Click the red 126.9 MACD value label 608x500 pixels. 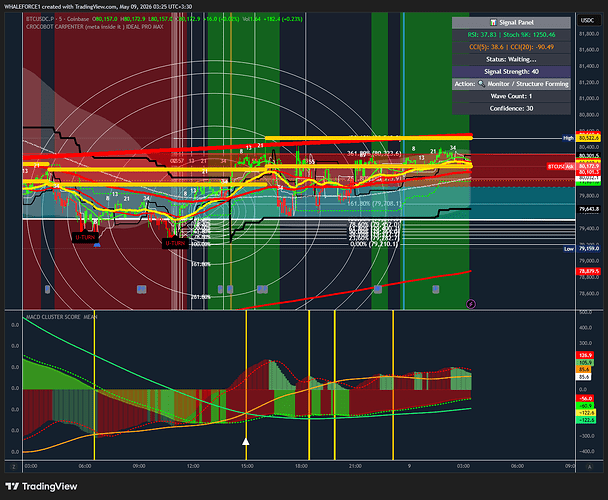[585, 355]
